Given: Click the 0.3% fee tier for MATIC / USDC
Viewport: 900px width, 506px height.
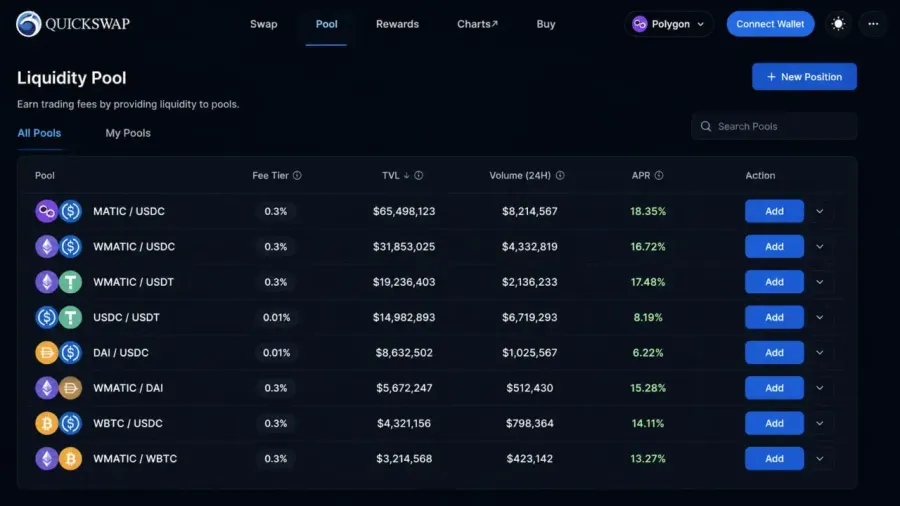Looking at the screenshot, I should (276, 211).
